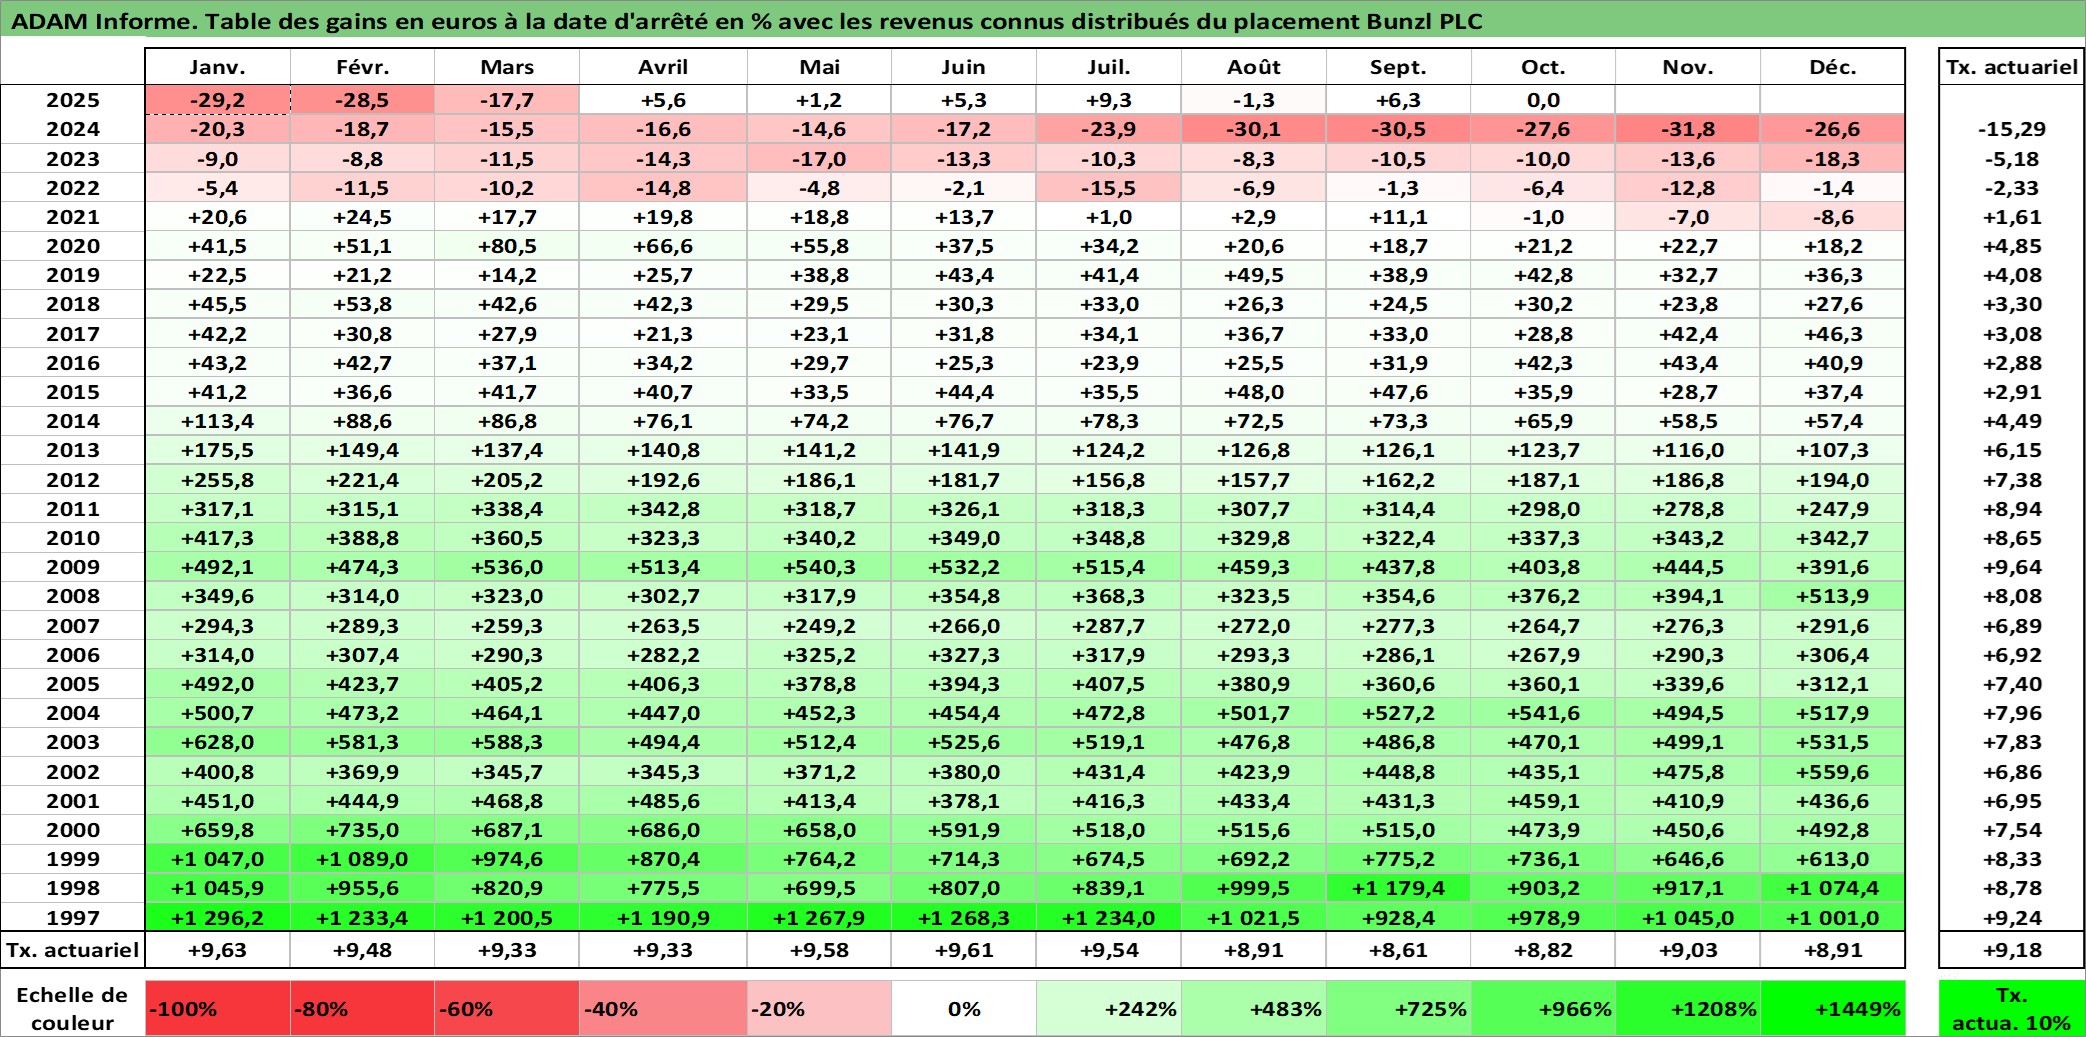Image resolution: width=2086 pixels, height=1037 pixels.
Task: Click the -30,5 cell in Sept. 2024
Action: click(1399, 129)
